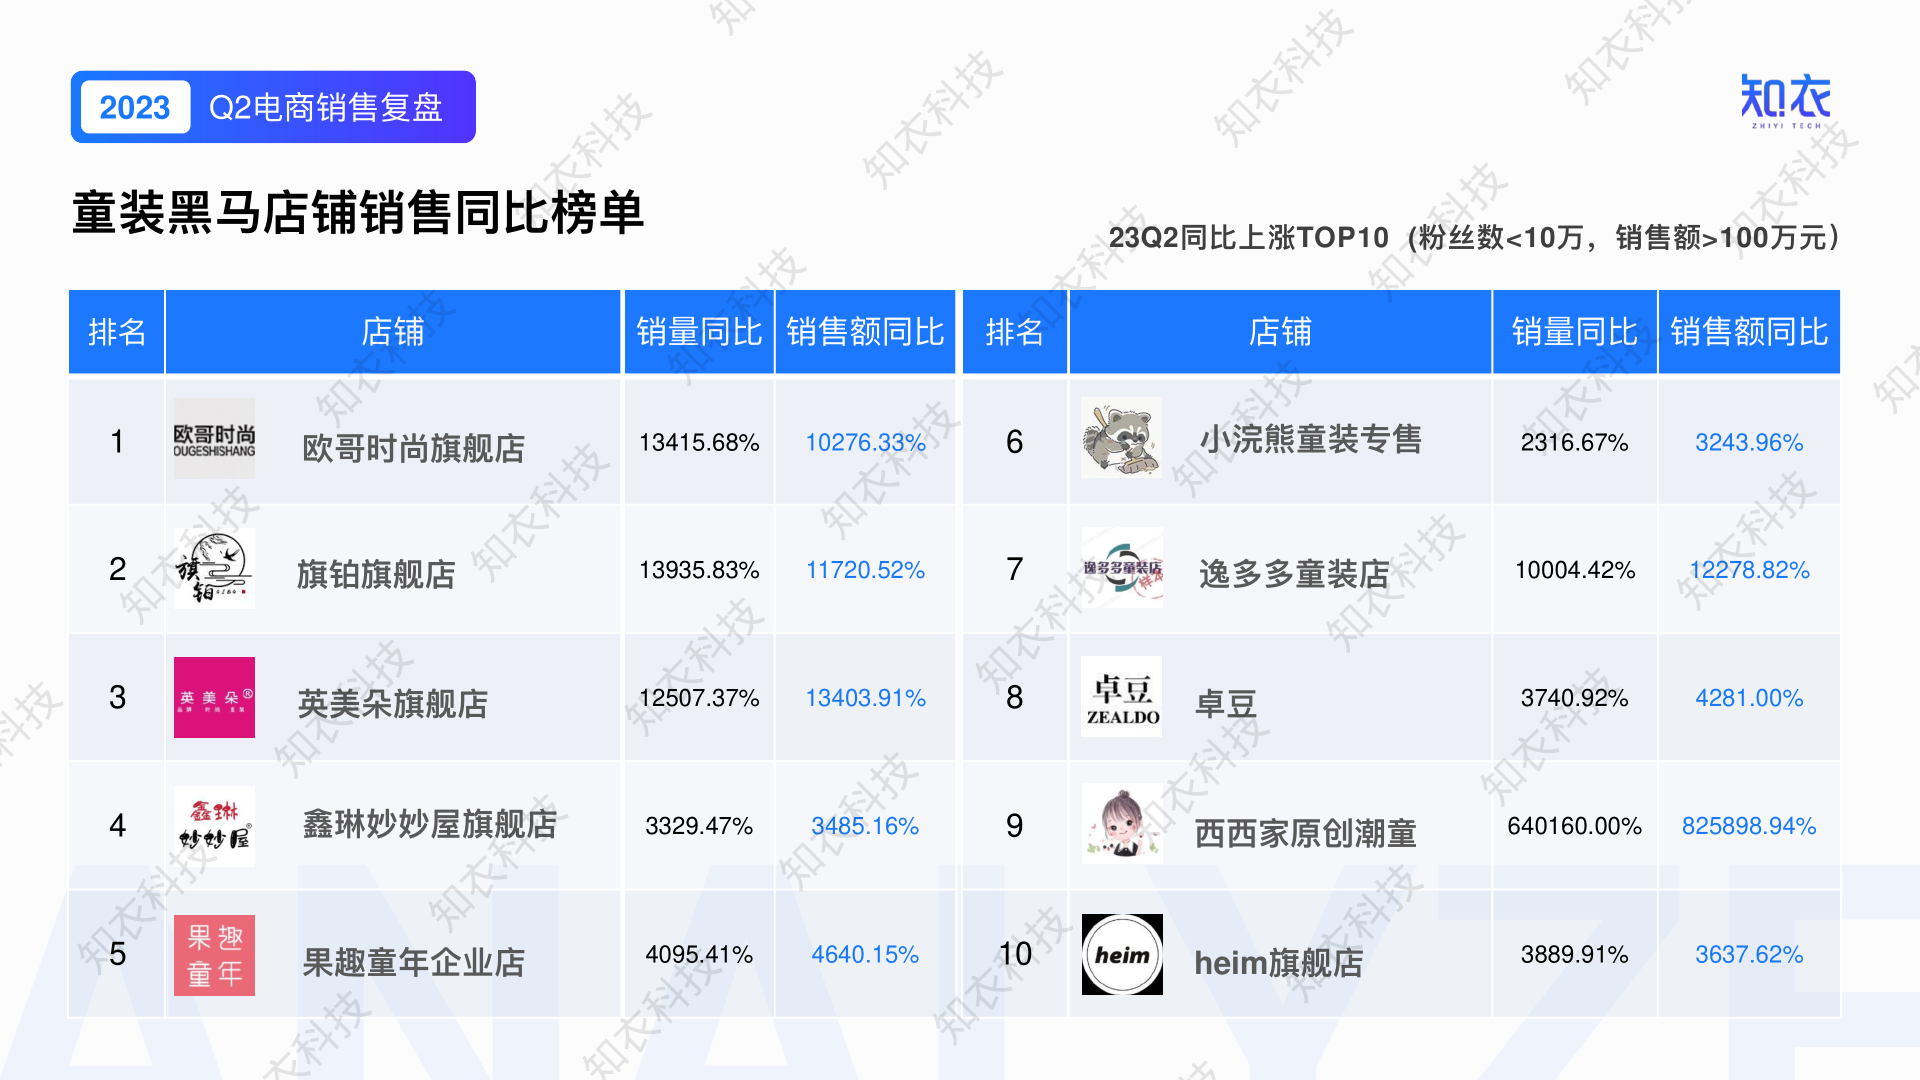Click store name heim旗舰店

1278,962
